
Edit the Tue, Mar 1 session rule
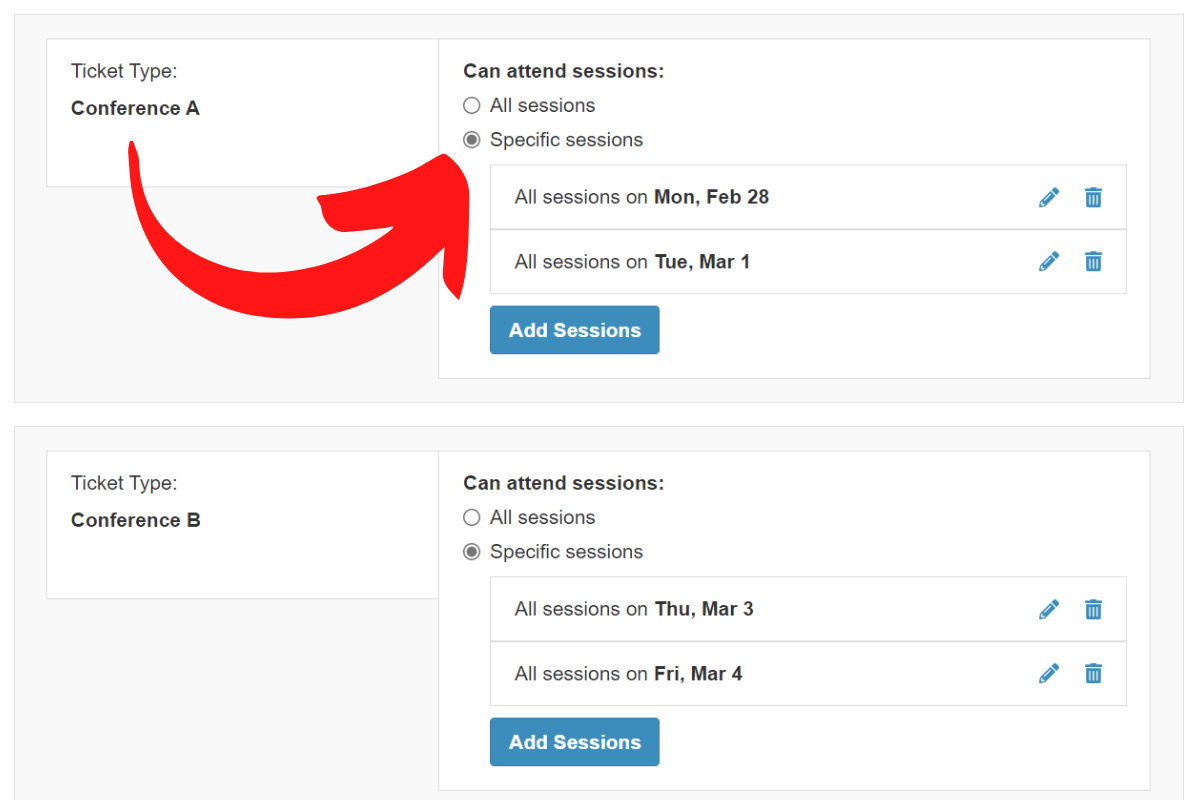[x=1049, y=262]
